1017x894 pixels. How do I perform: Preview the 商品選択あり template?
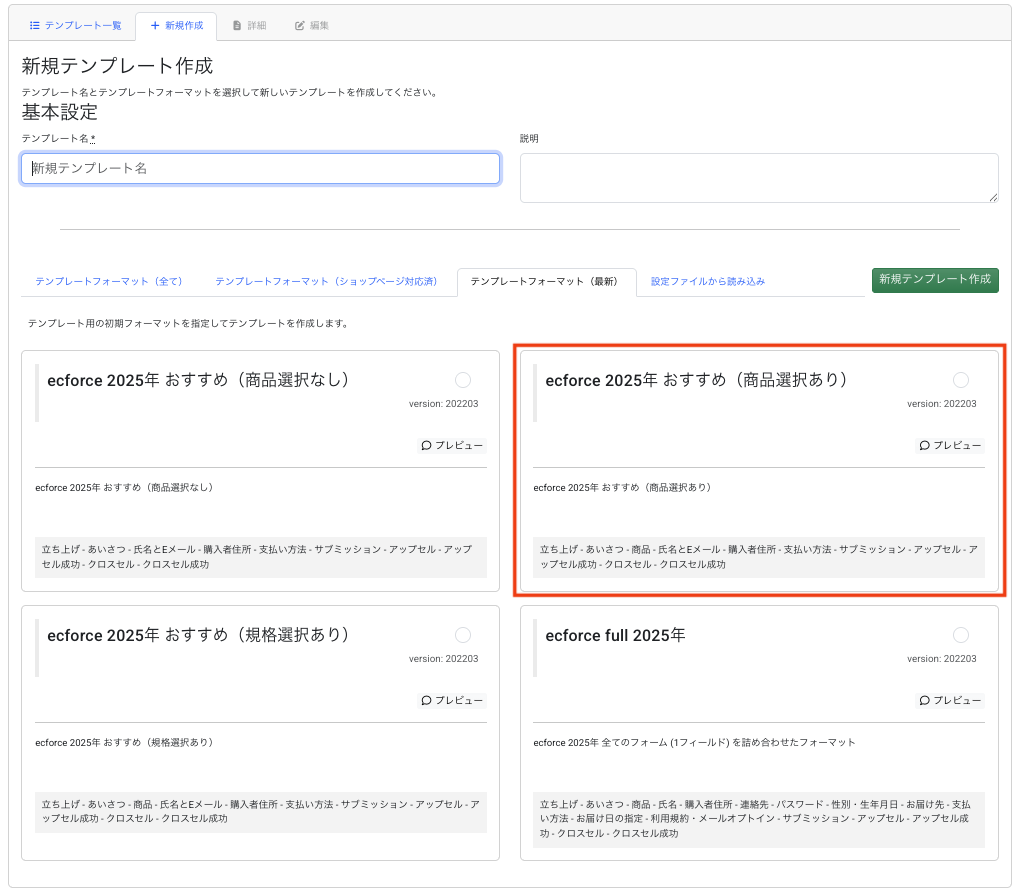(950, 446)
